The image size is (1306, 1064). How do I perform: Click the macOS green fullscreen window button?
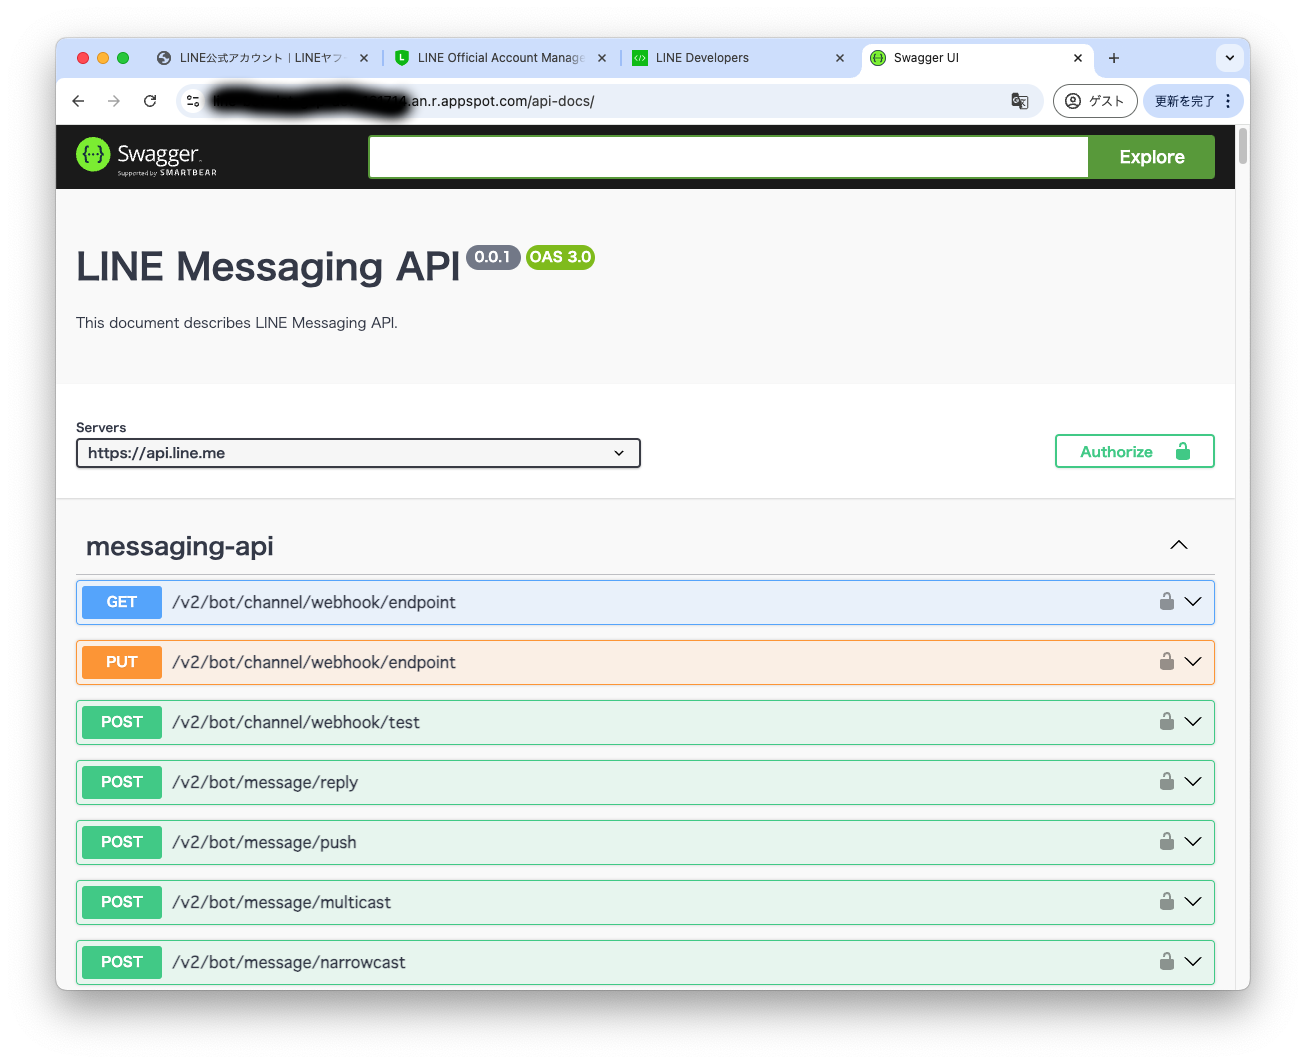[x=123, y=58]
